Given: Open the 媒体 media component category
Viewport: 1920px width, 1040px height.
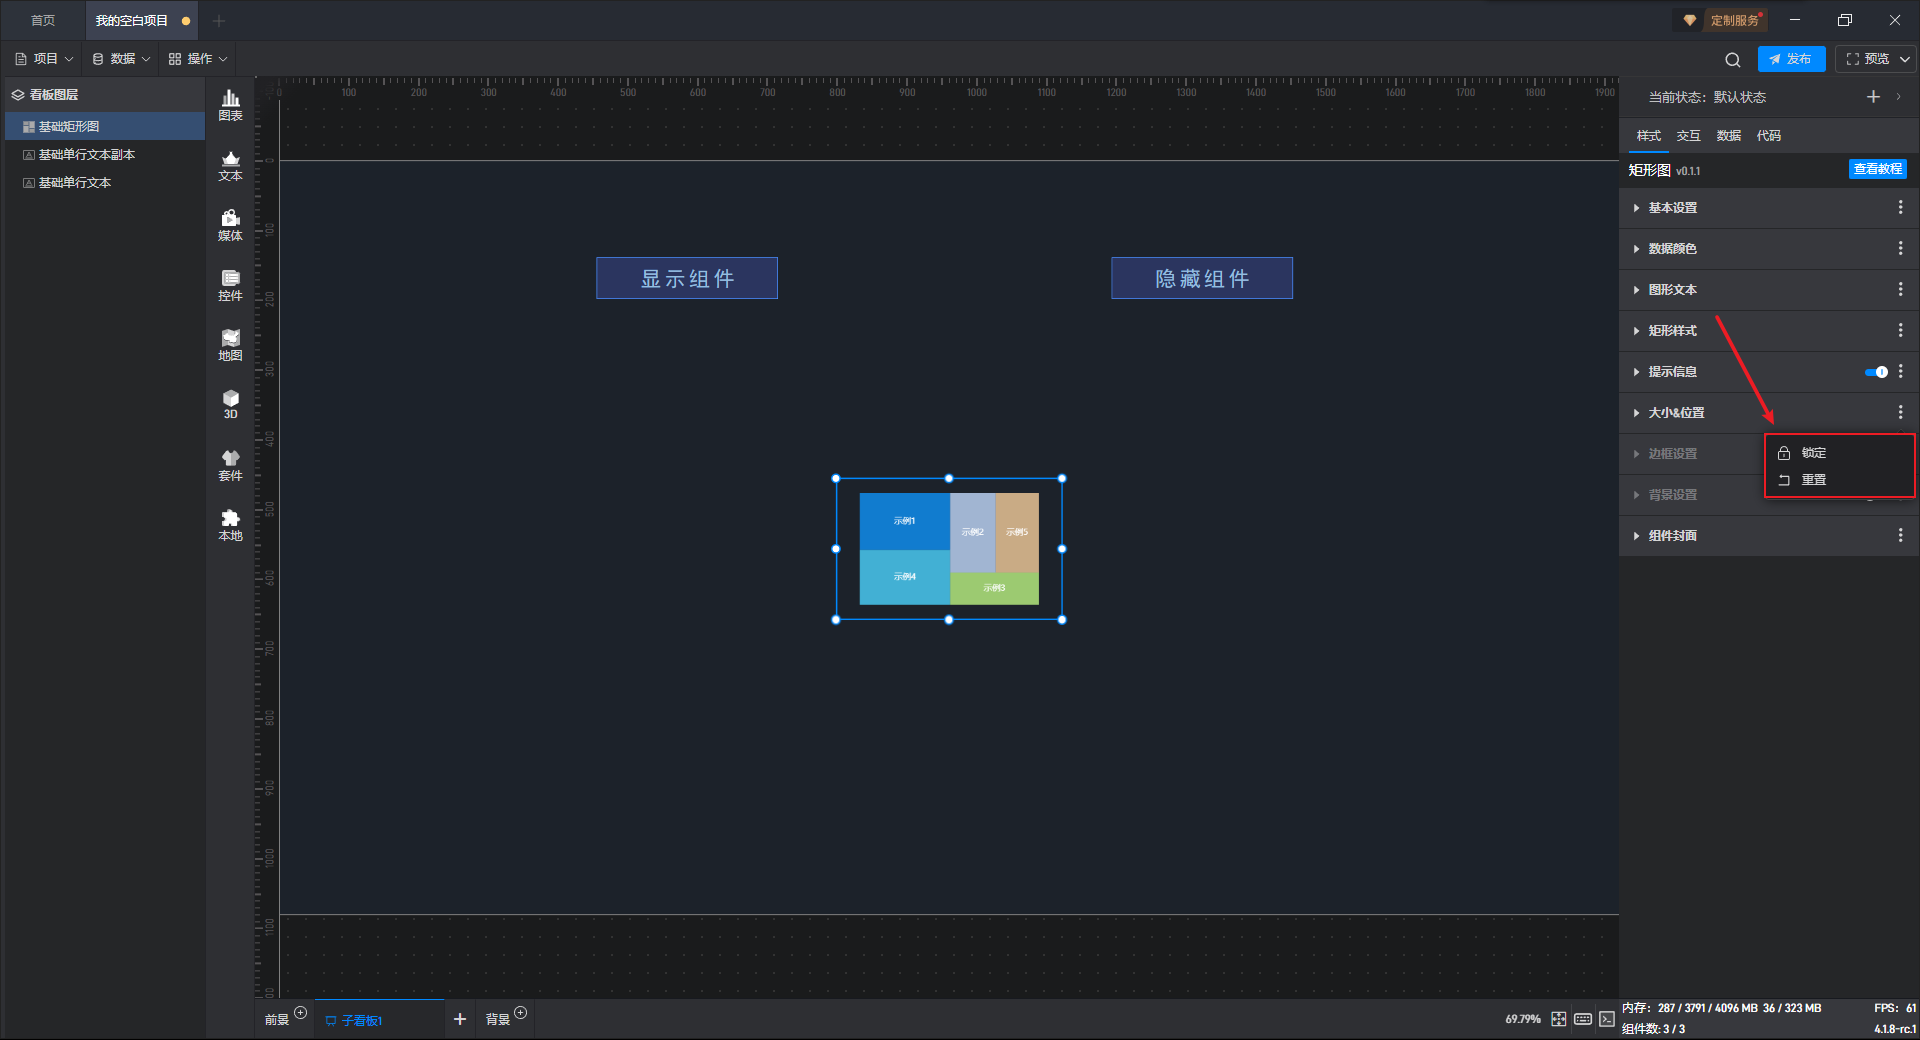Looking at the screenshot, I should (230, 225).
